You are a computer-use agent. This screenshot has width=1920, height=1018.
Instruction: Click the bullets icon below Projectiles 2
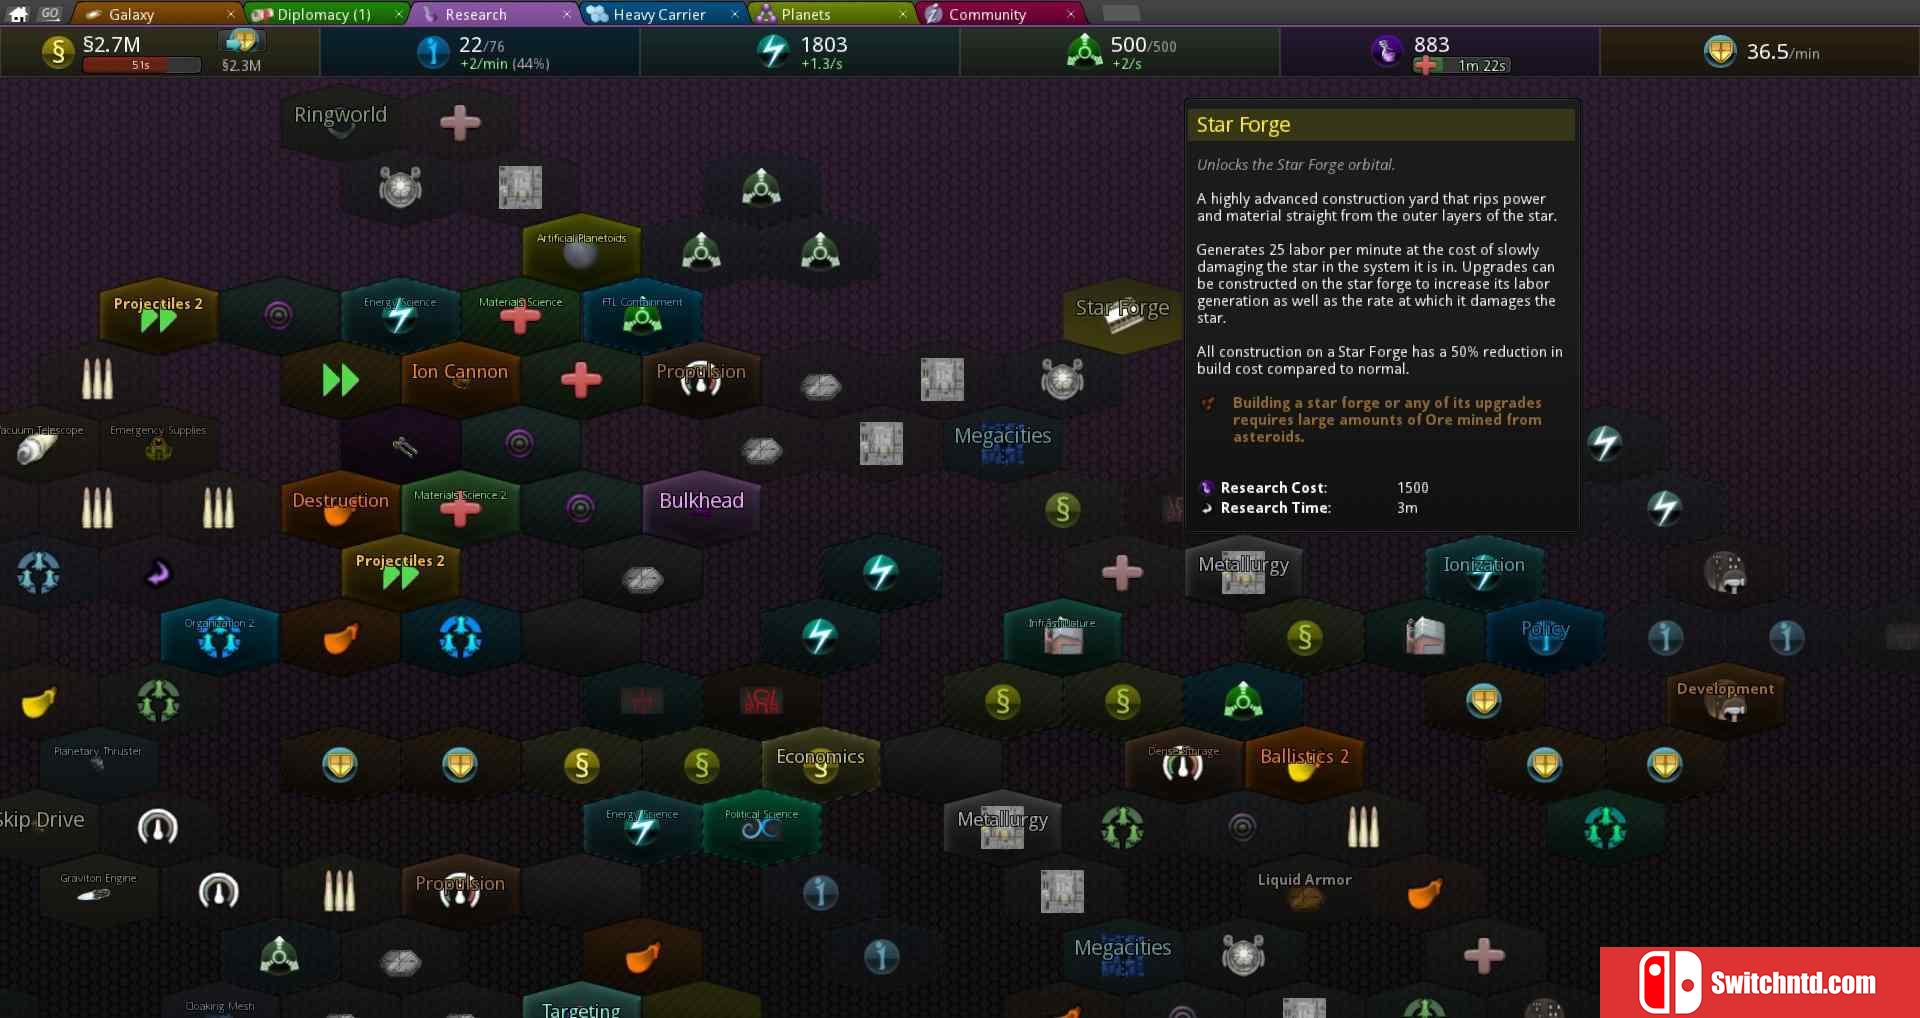[97, 379]
